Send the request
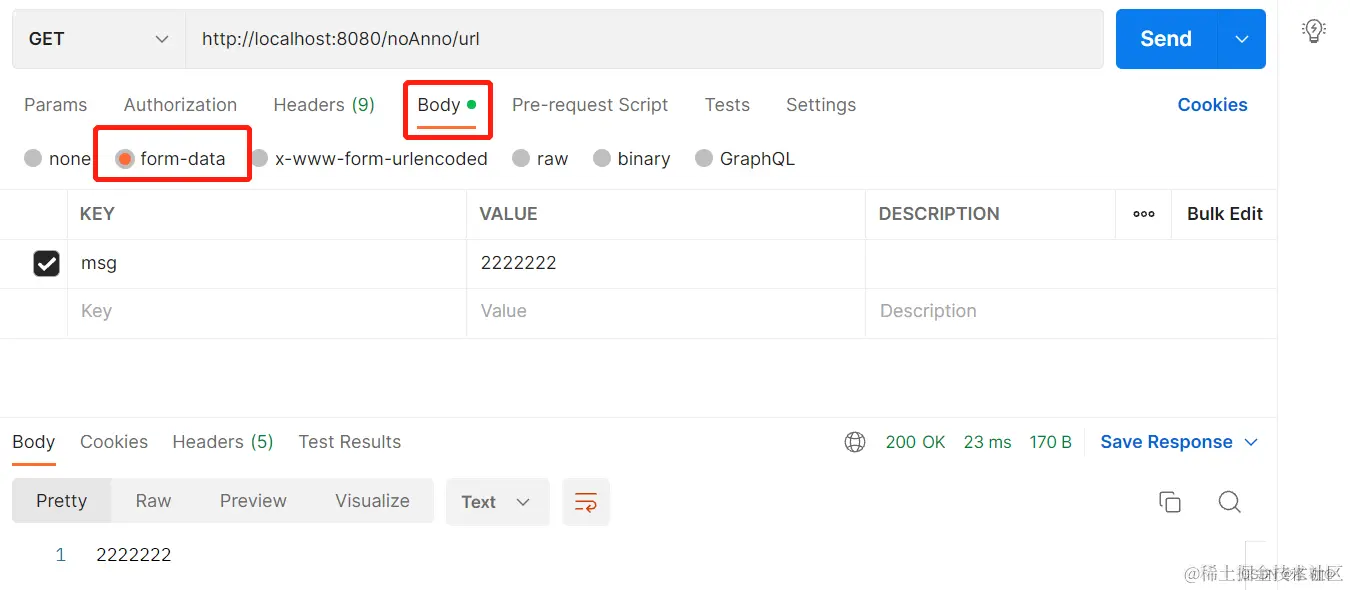Image resolution: width=1350 pixels, height=590 pixels. pos(1166,39)
